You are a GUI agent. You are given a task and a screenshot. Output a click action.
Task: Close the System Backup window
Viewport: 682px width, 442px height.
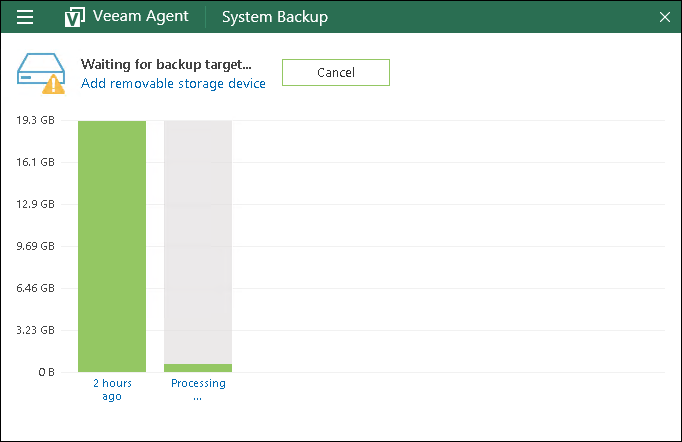click(665, 17)
